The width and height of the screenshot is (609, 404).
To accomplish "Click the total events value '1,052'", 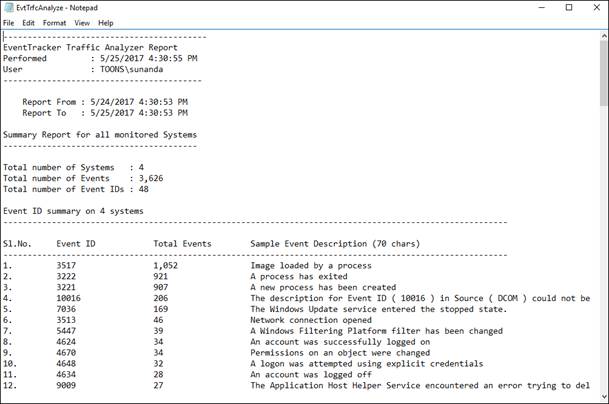I will 165,266.
